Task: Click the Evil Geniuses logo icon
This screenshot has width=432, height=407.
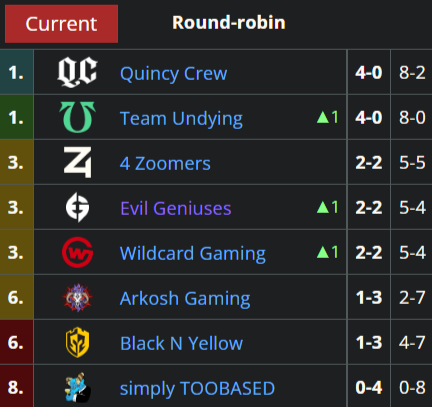Action: (x=77, y=207)
